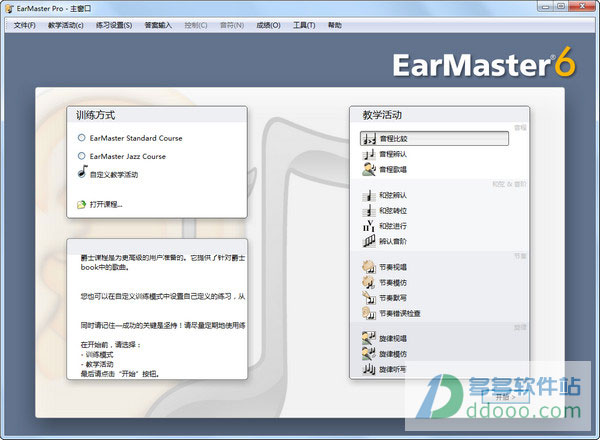Click the music note icon for 自定义教学活动
The width and height of the screenshot is (600, 440).
(82, 171)
